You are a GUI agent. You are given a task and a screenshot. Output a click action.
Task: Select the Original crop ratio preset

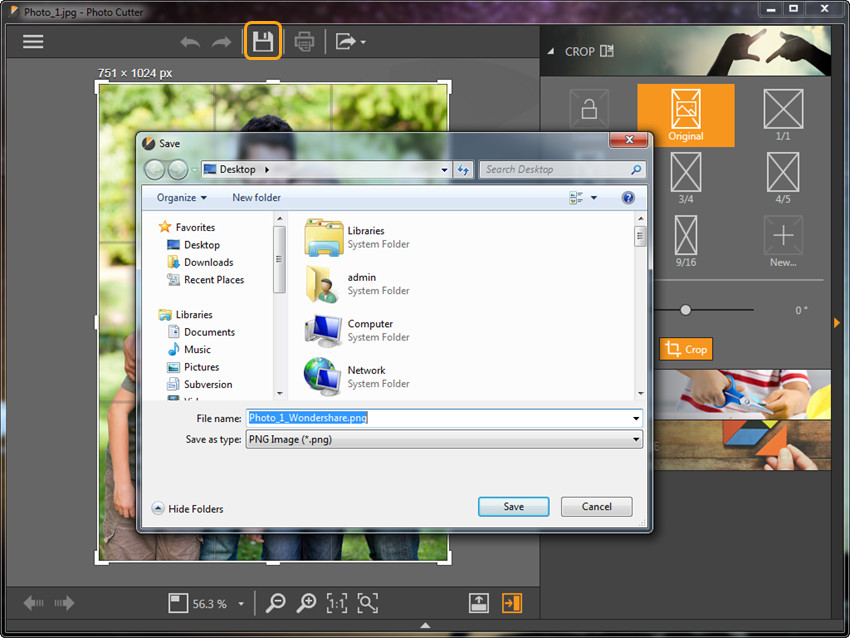point(686,115)
